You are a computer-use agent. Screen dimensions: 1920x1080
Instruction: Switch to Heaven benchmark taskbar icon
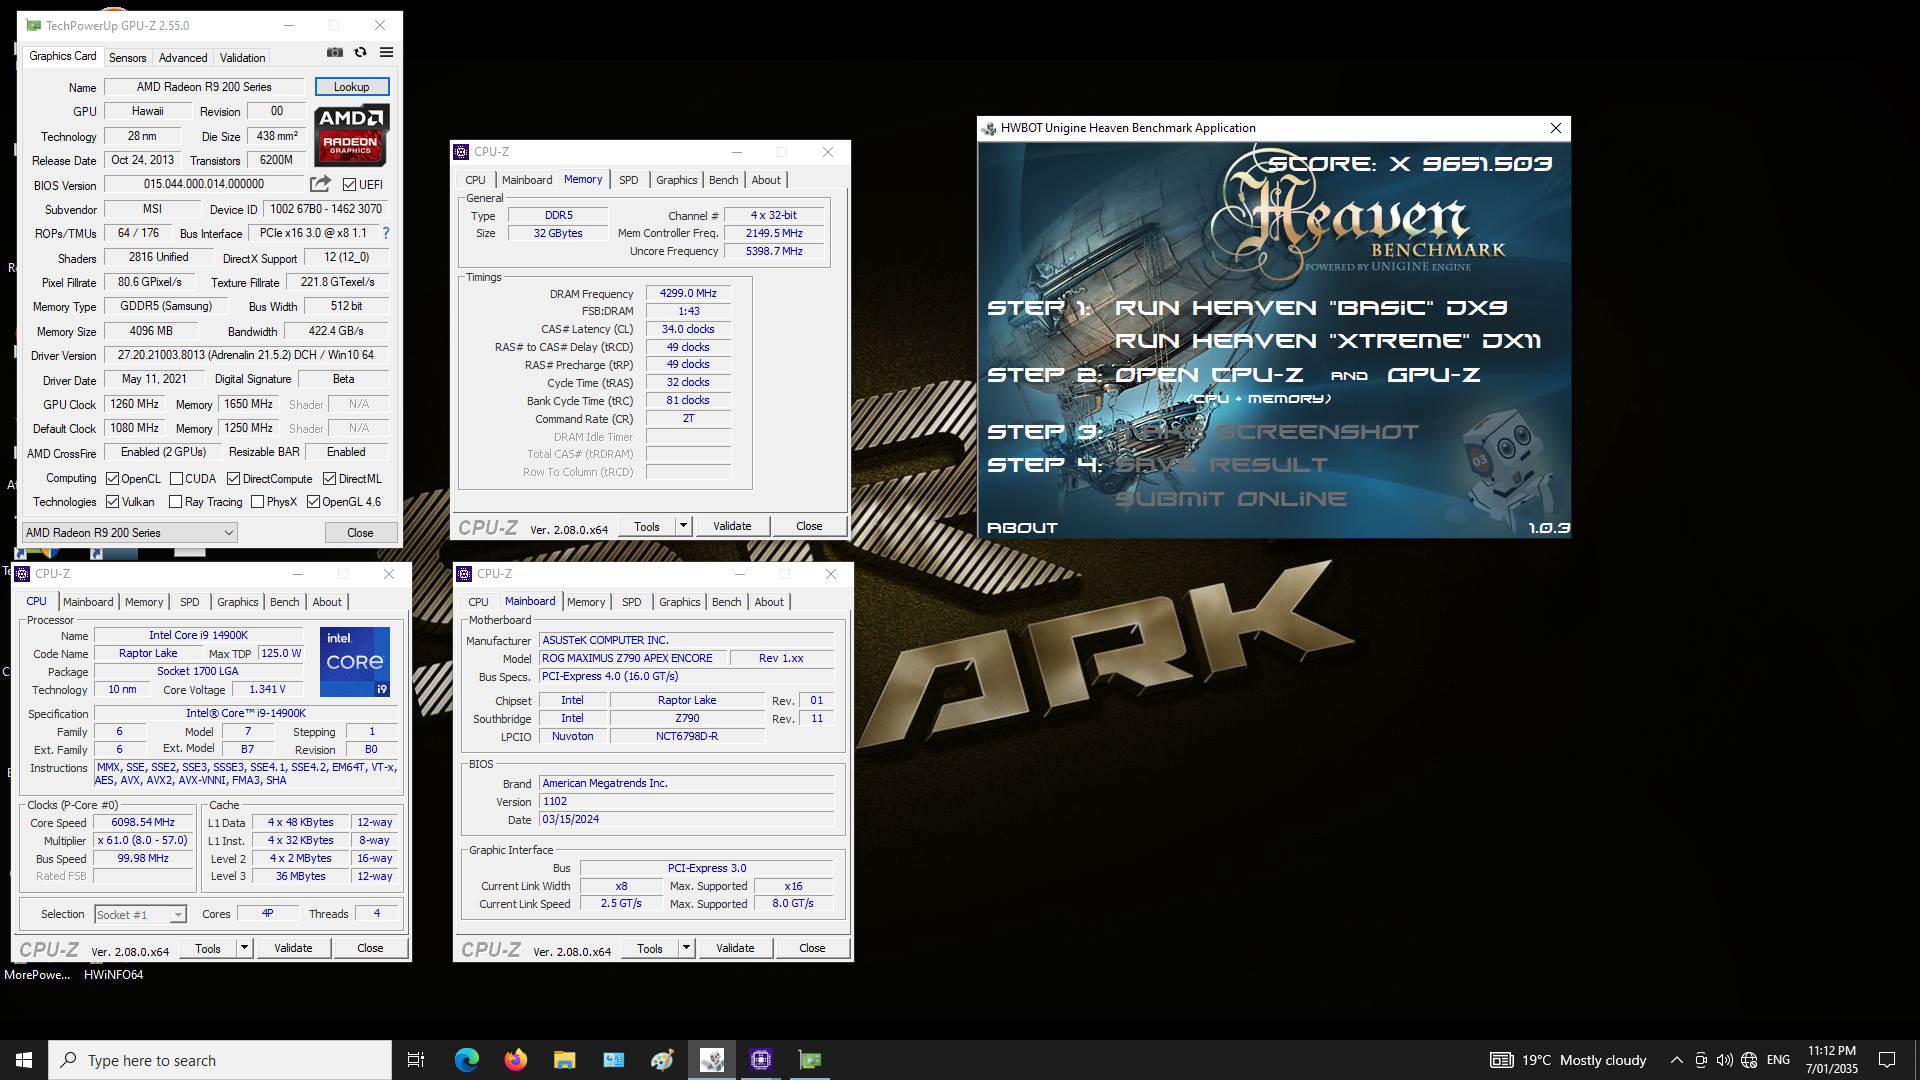pos(712,1060)
